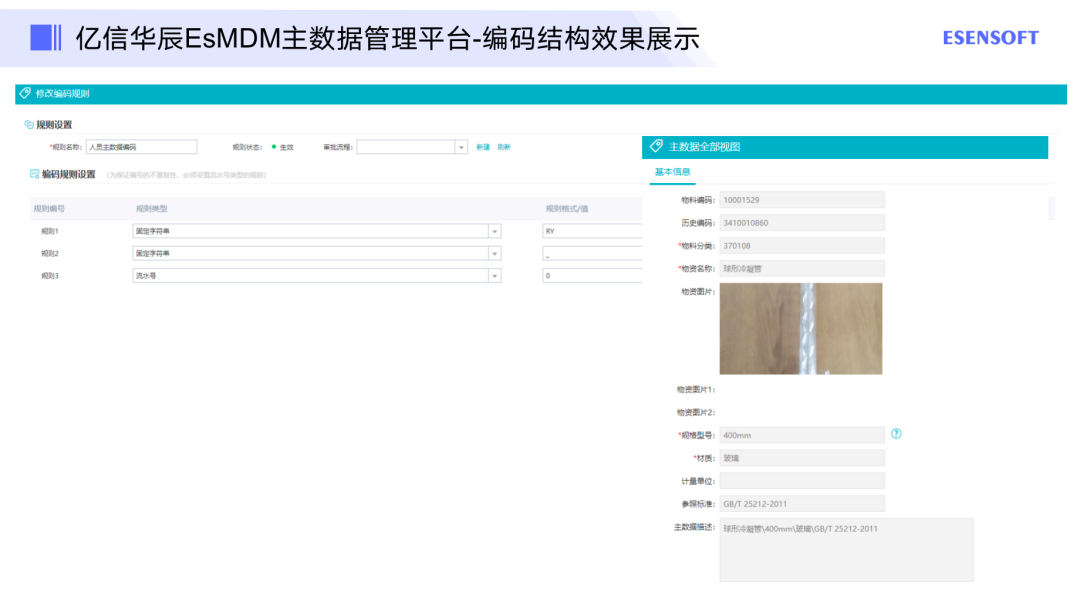1080x590 pixels.
Task: Click the 材质 field 玻璃
Action: click(802, 458)
